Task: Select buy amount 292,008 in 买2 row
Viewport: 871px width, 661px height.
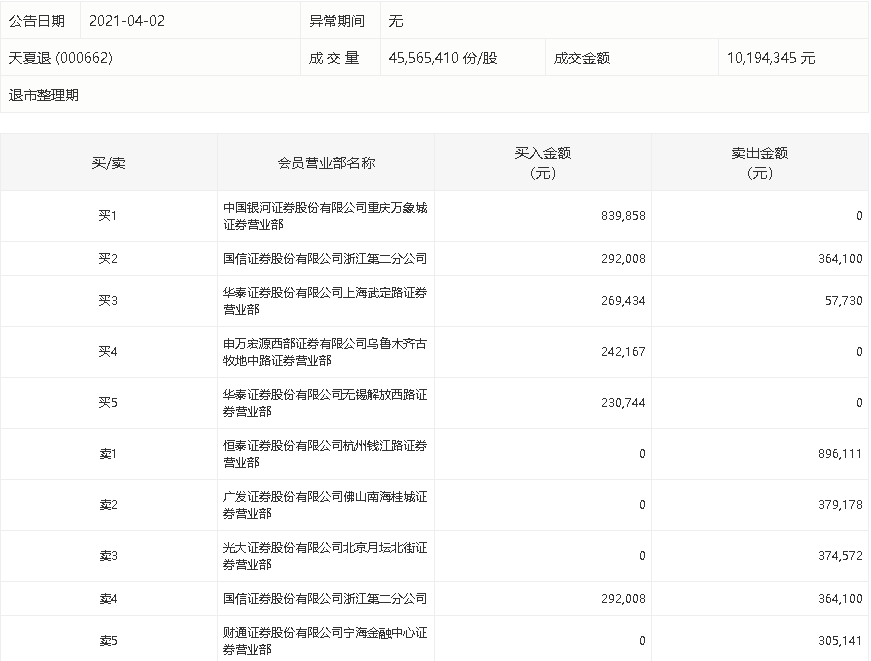Action: click(623, 258)
